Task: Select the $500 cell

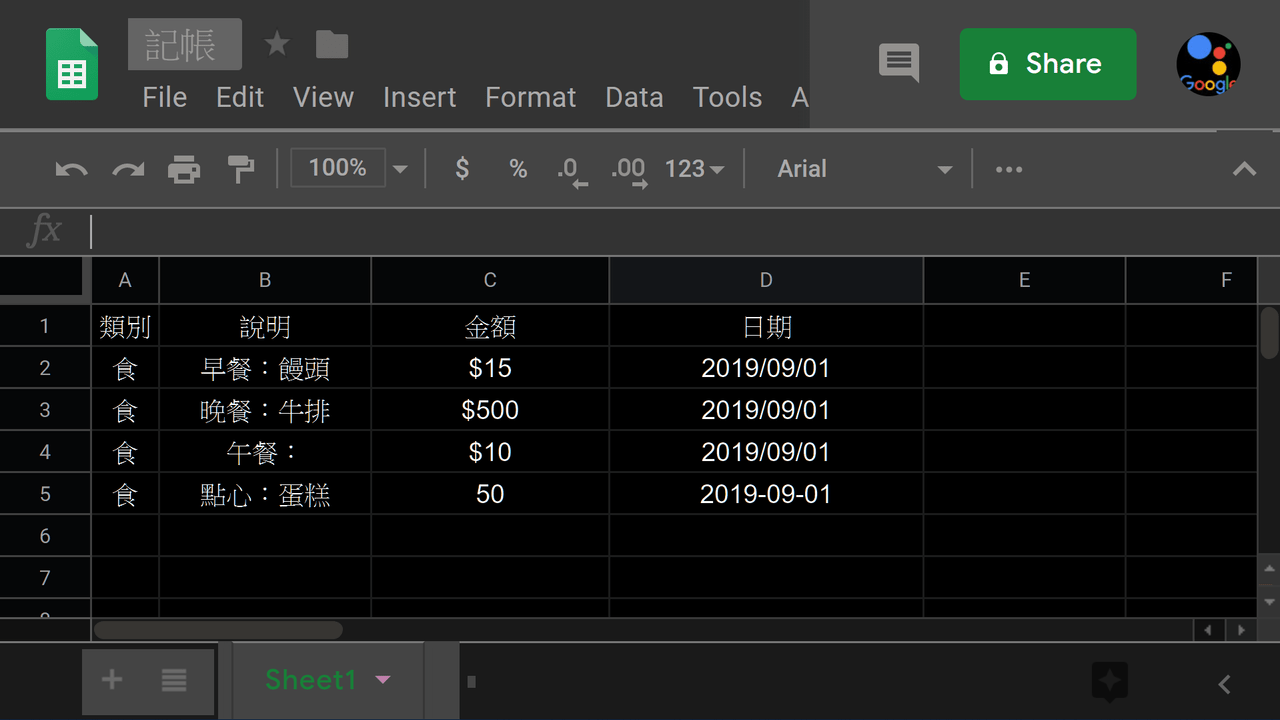Action: [x=490, y=410]
